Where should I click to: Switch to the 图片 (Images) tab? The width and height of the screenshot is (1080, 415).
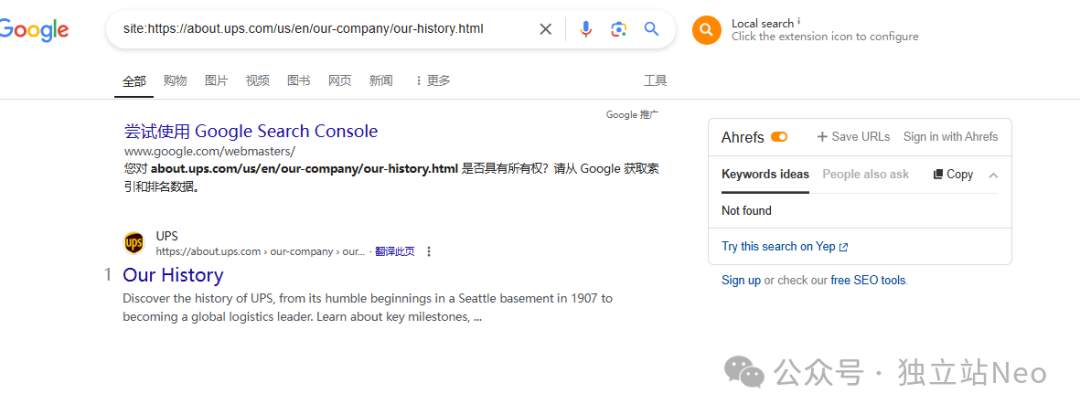pyautogui.click(x=216, y=81)
